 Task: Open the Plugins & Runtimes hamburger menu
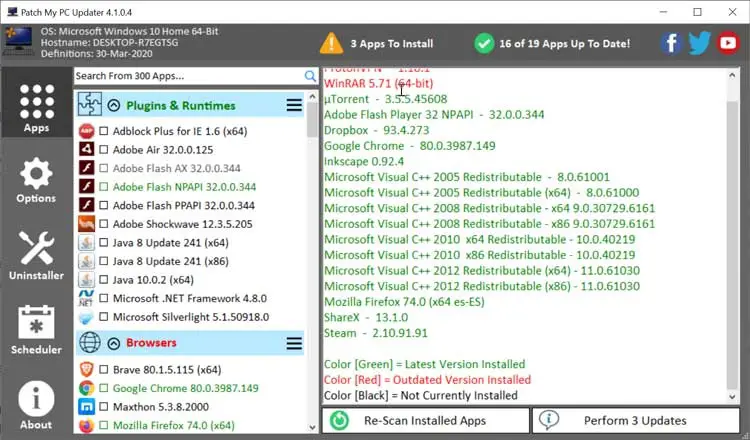(294, 105)
